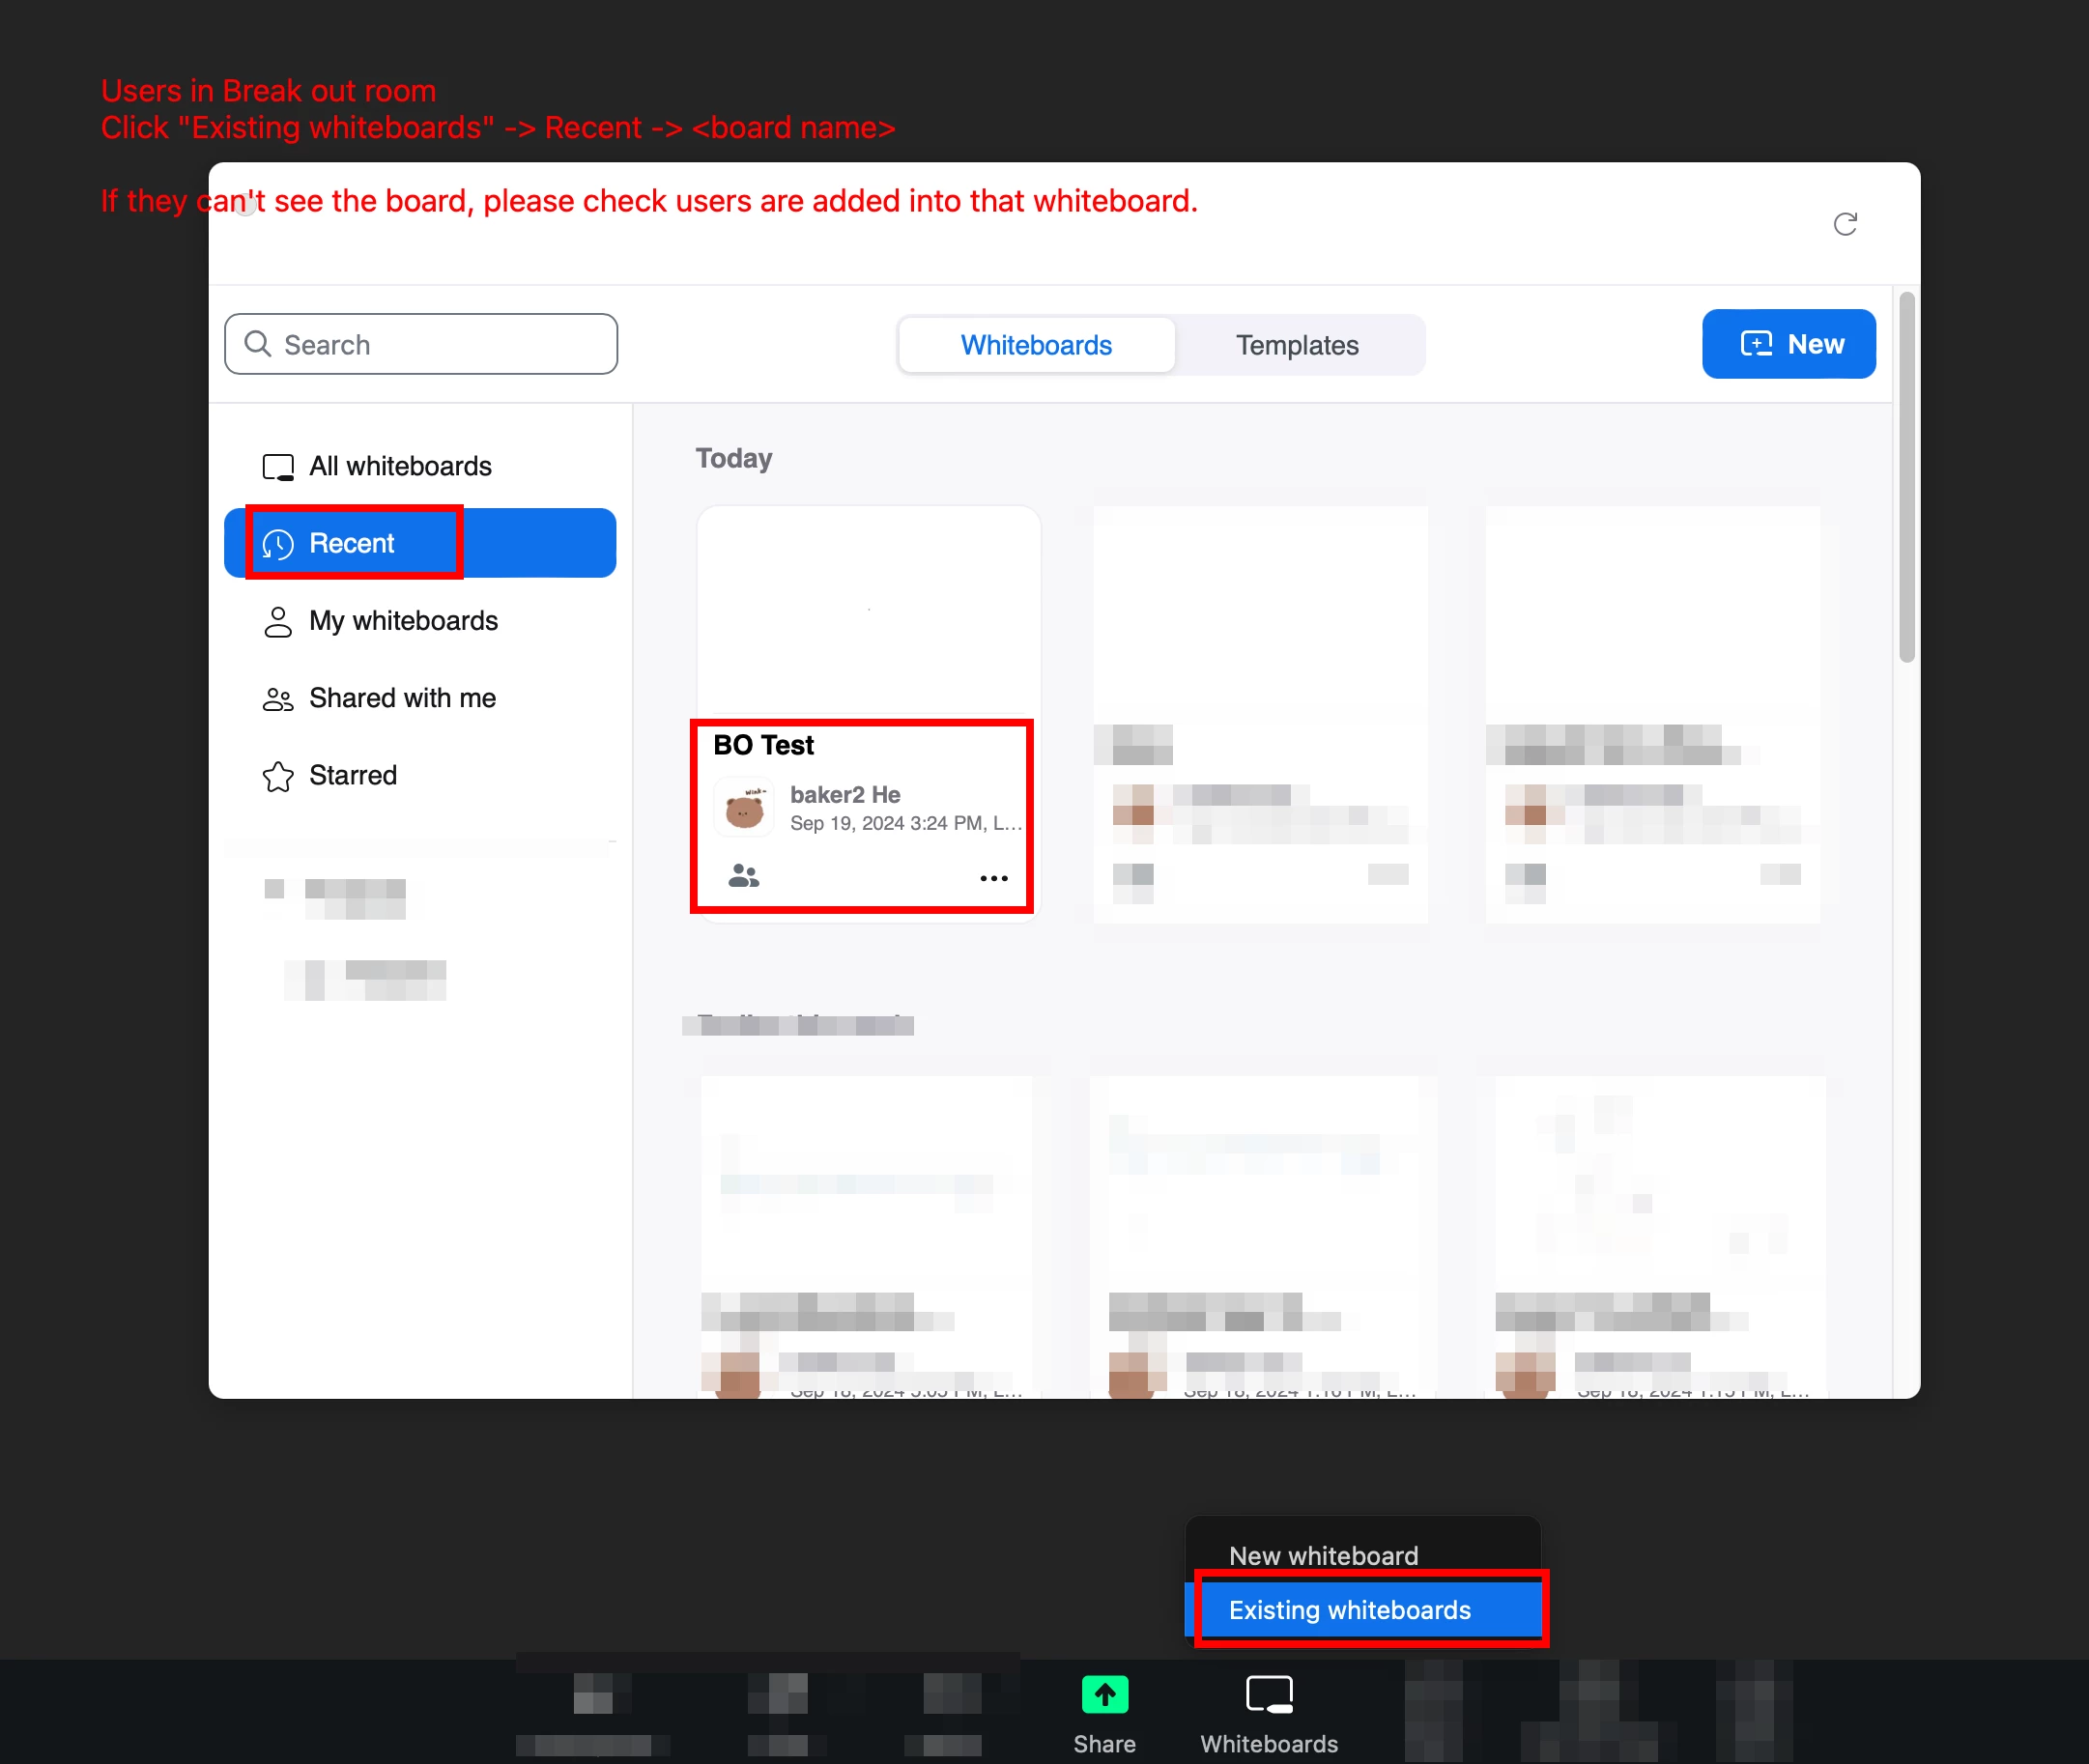Viewport: 2089px width, 1764px height.
Task: Show Shared with me whiteboards
Action: (402, 698)
